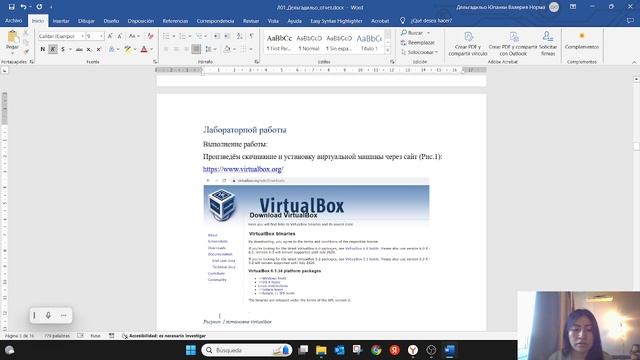Screen dimensions: 640x360
Task: Open Google Chrome from taskbar
Action: tap(376, 350)
